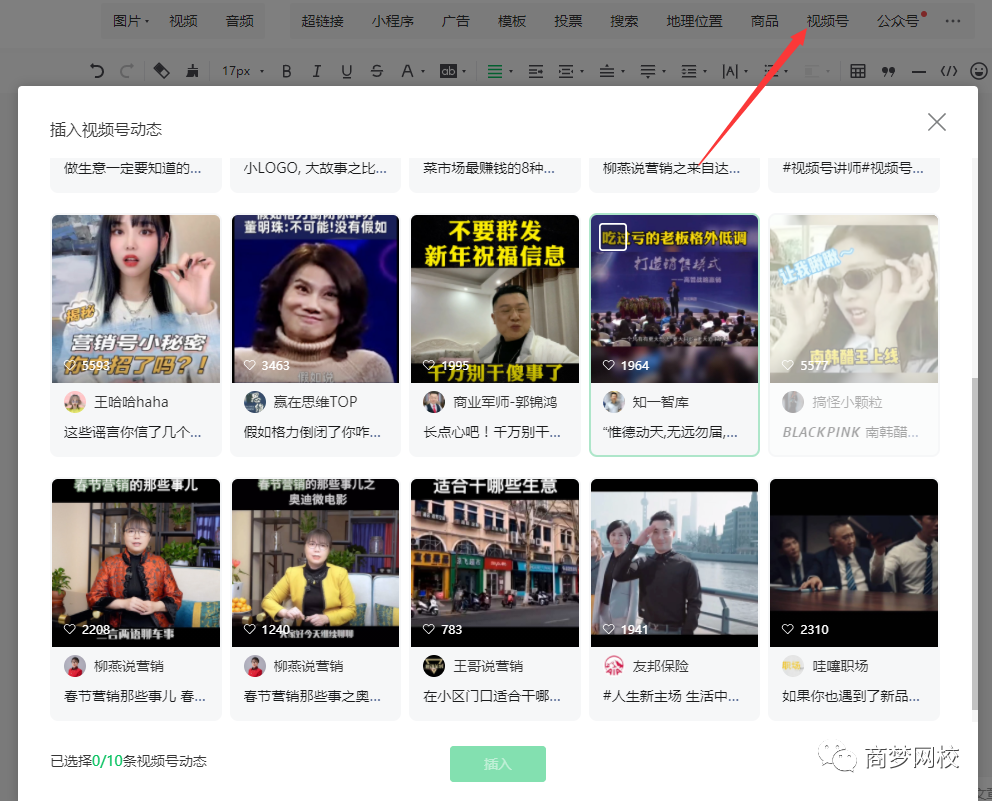Click the 王哥说营销 account avatar
The width and height of the screenshot is (992, 801).
coord(434,666)
